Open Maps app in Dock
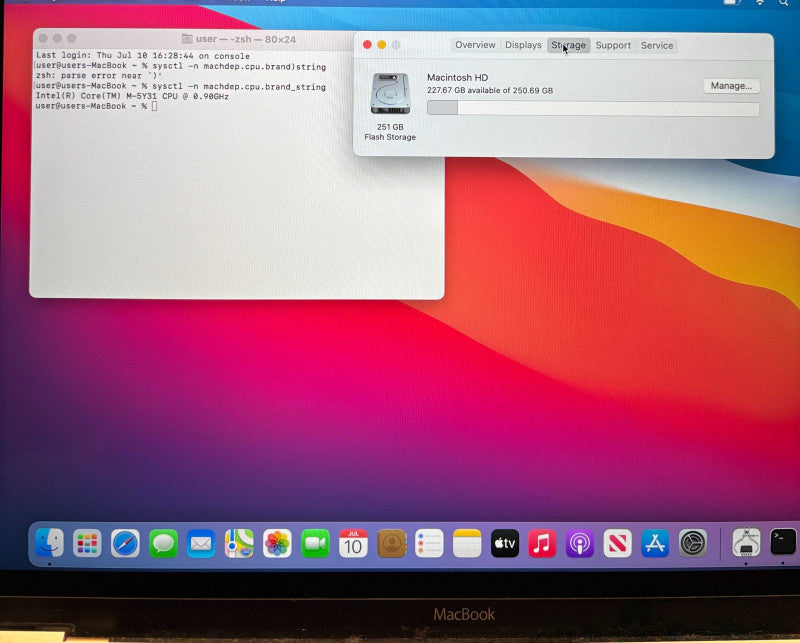 coord(239,543)
